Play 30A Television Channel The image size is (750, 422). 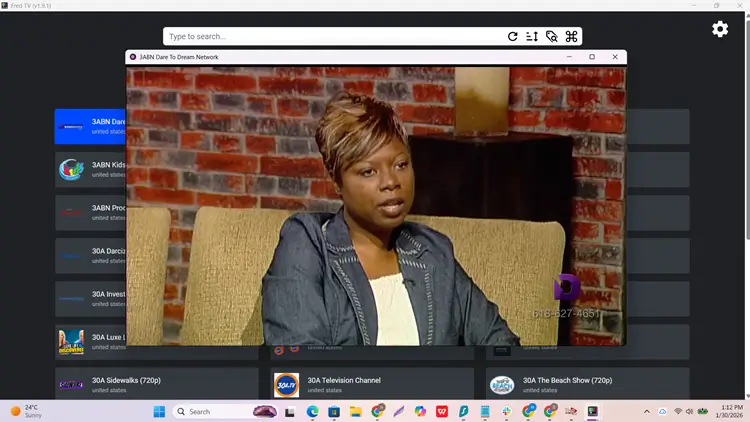[372, 384]
